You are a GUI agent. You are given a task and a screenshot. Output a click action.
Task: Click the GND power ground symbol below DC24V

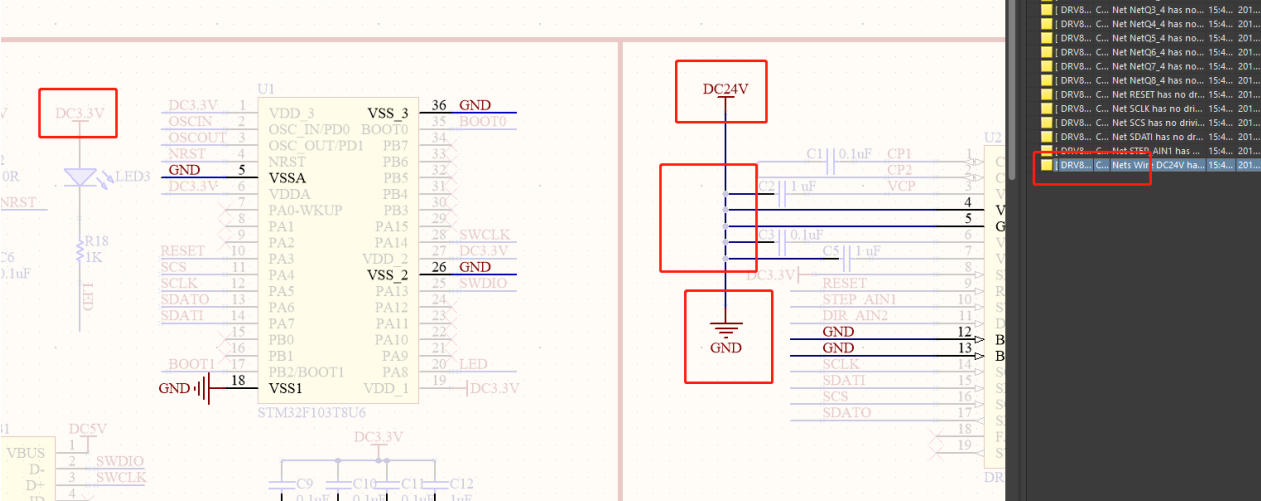coord(726,338)
